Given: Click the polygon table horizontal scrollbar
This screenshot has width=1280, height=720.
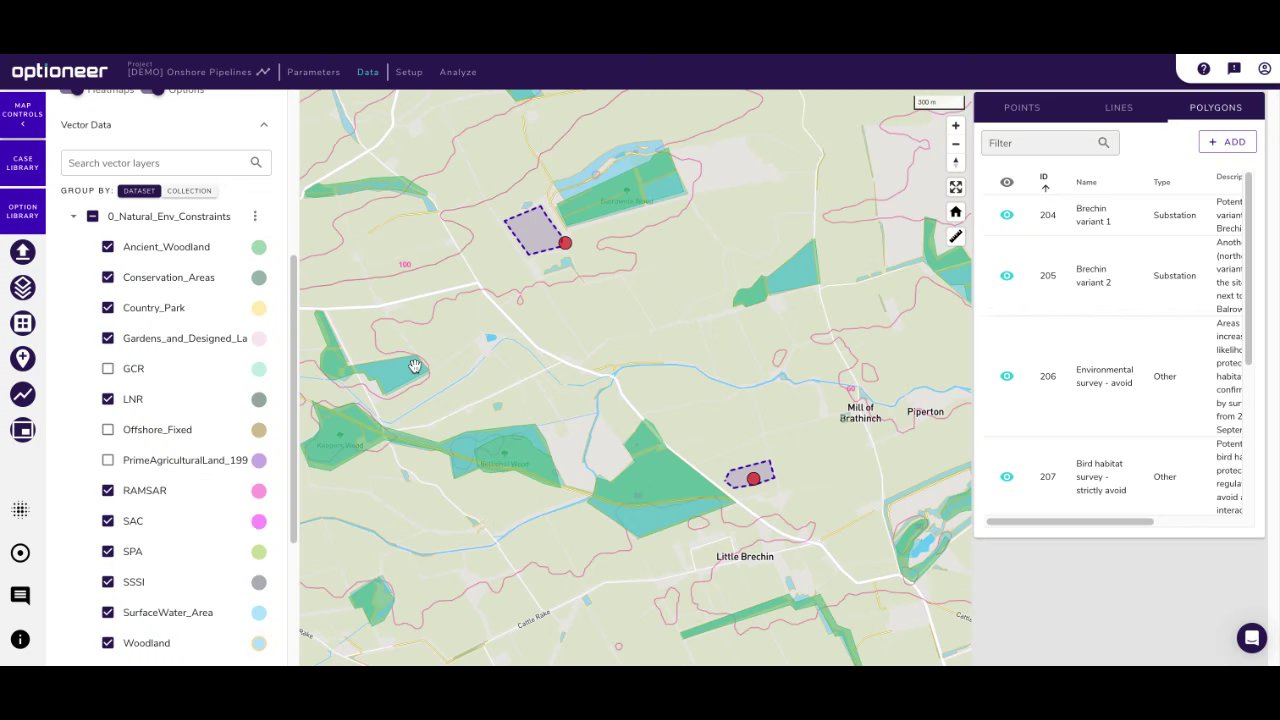Looking at the screenshot, I should 1070,521.
